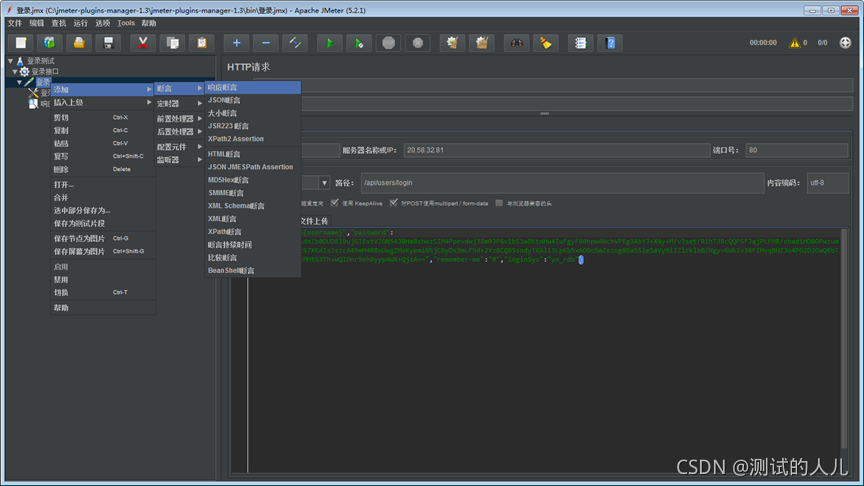Collapse the 登录接口 tree node arrow
The image size is (864, 486).
pos(15,72)
